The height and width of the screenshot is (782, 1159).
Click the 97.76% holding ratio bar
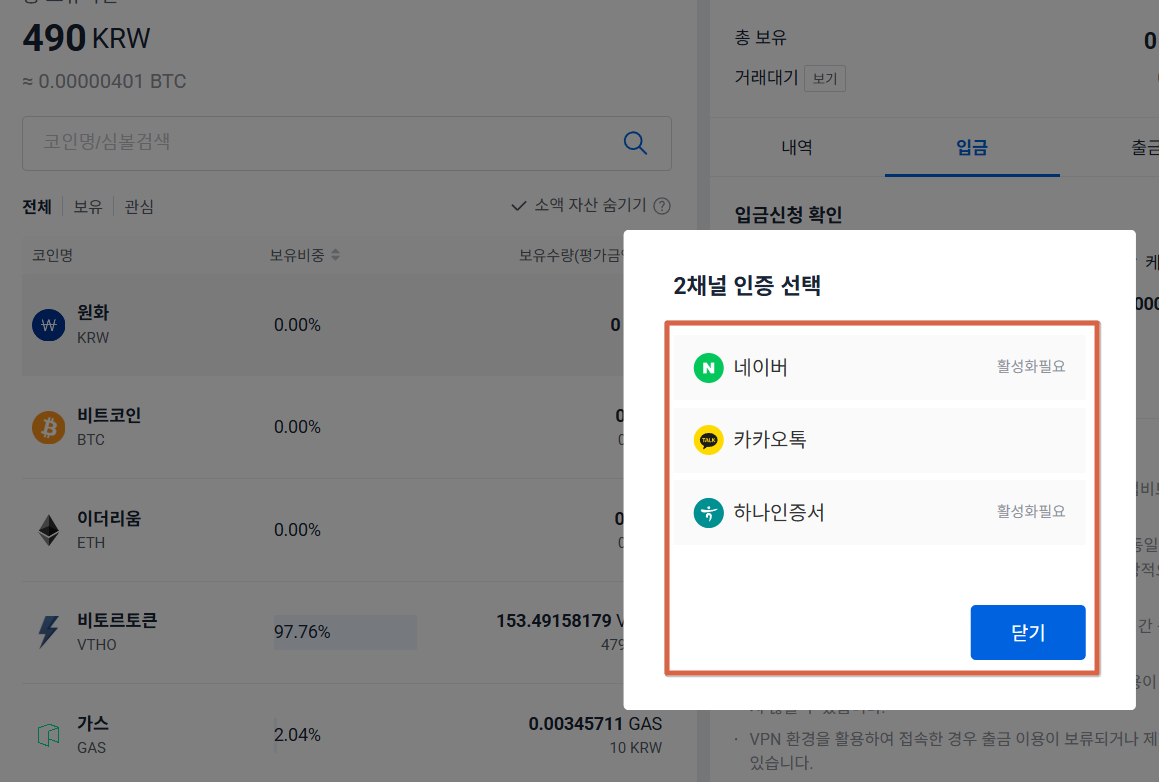pos(345,632)
